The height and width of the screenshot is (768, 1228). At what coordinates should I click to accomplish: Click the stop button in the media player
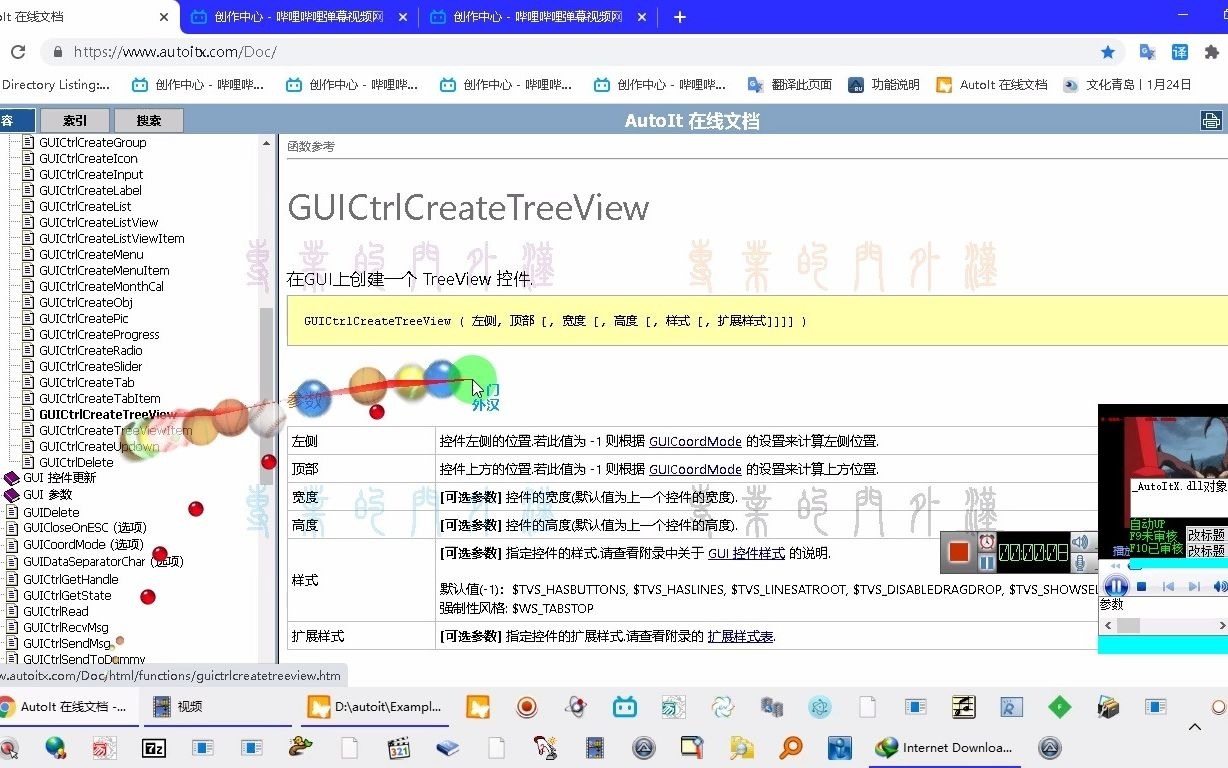pos(1141,587)
